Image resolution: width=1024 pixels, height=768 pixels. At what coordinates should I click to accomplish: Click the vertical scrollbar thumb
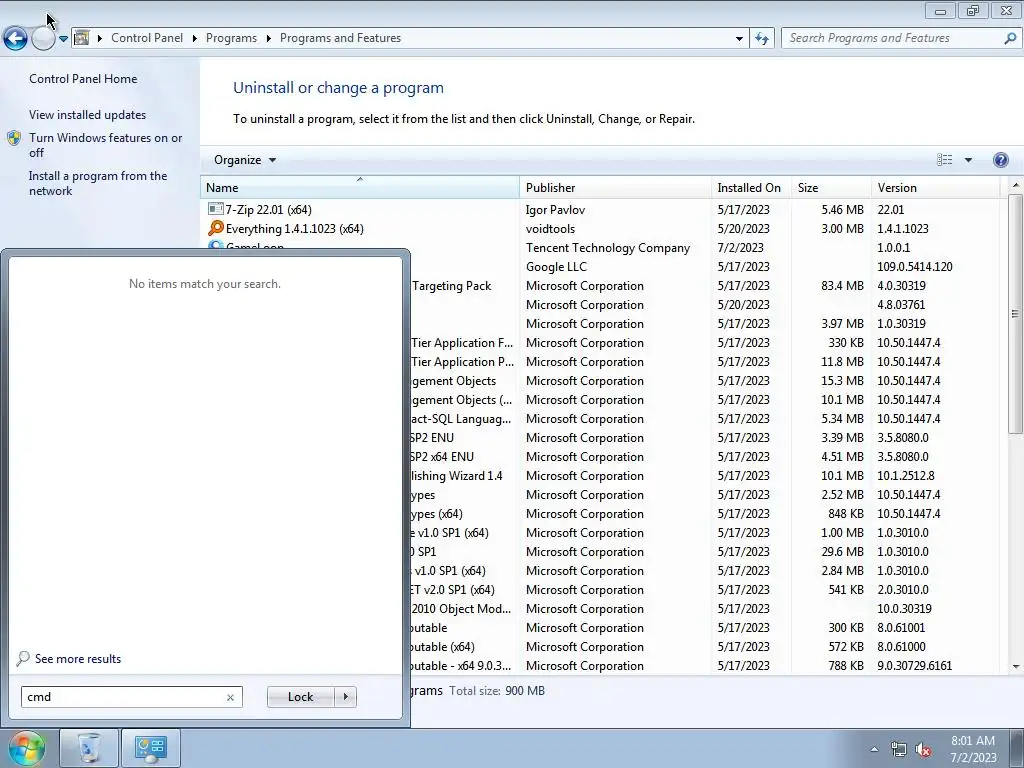pos(1016,313)
